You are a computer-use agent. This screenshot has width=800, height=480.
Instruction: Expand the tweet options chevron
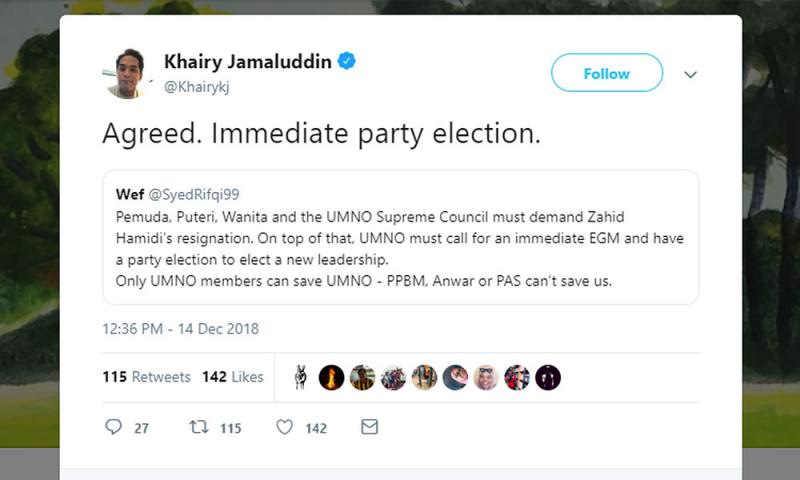[x=690, y=74]
